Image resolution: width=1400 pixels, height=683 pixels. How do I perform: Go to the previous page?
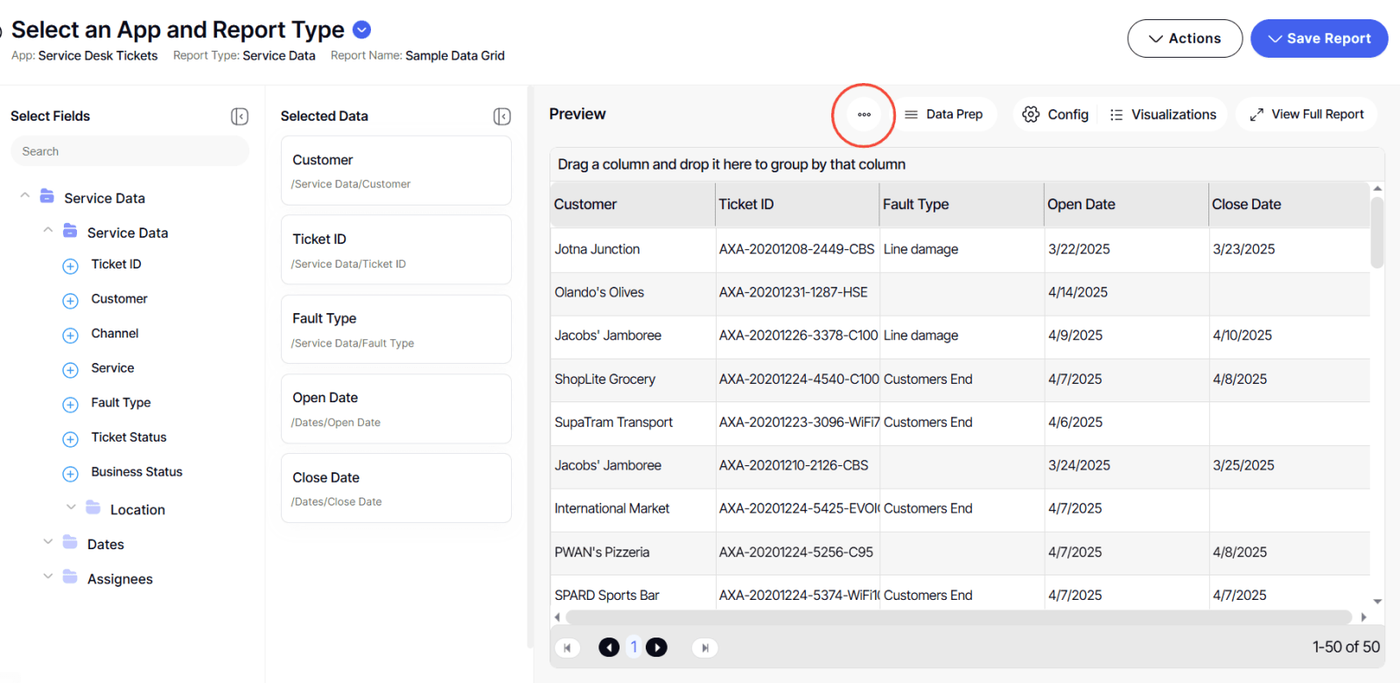pyautogui.click(x=609, y=647)
